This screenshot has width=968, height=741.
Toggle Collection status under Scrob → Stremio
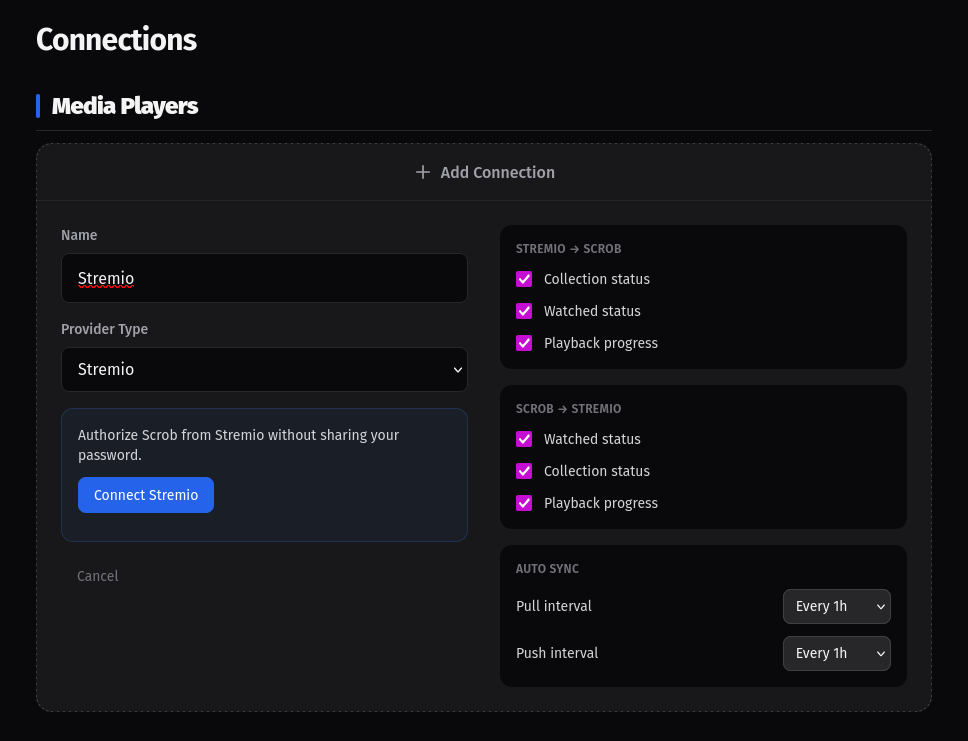524,471
